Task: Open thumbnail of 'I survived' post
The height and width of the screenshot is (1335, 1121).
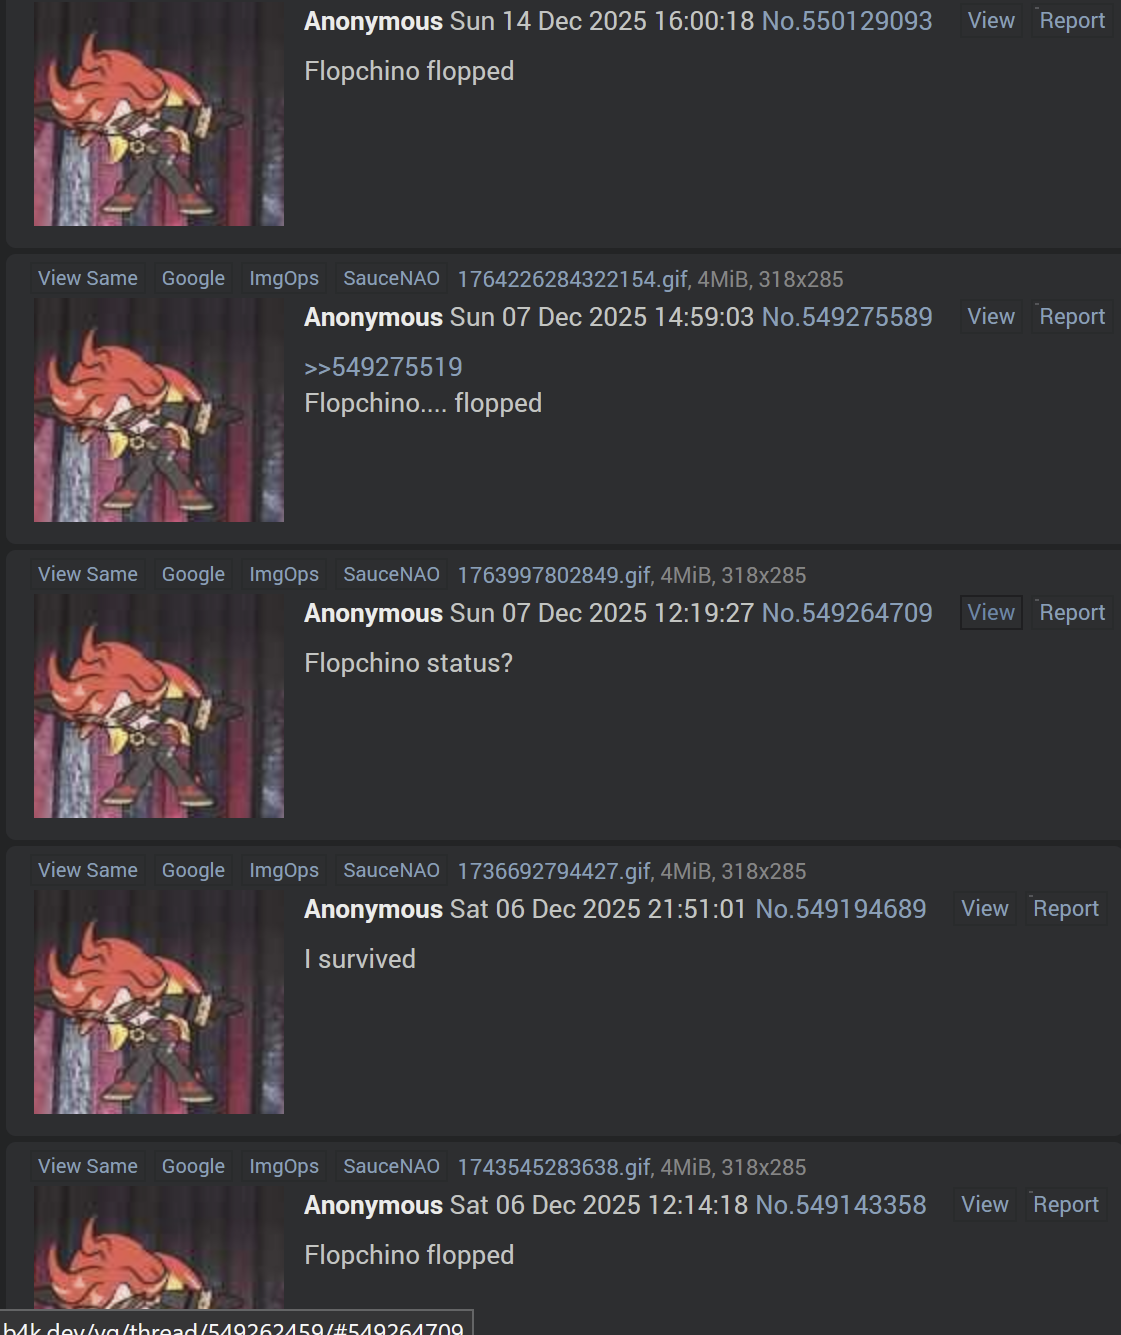Action: click(159, 1002)
